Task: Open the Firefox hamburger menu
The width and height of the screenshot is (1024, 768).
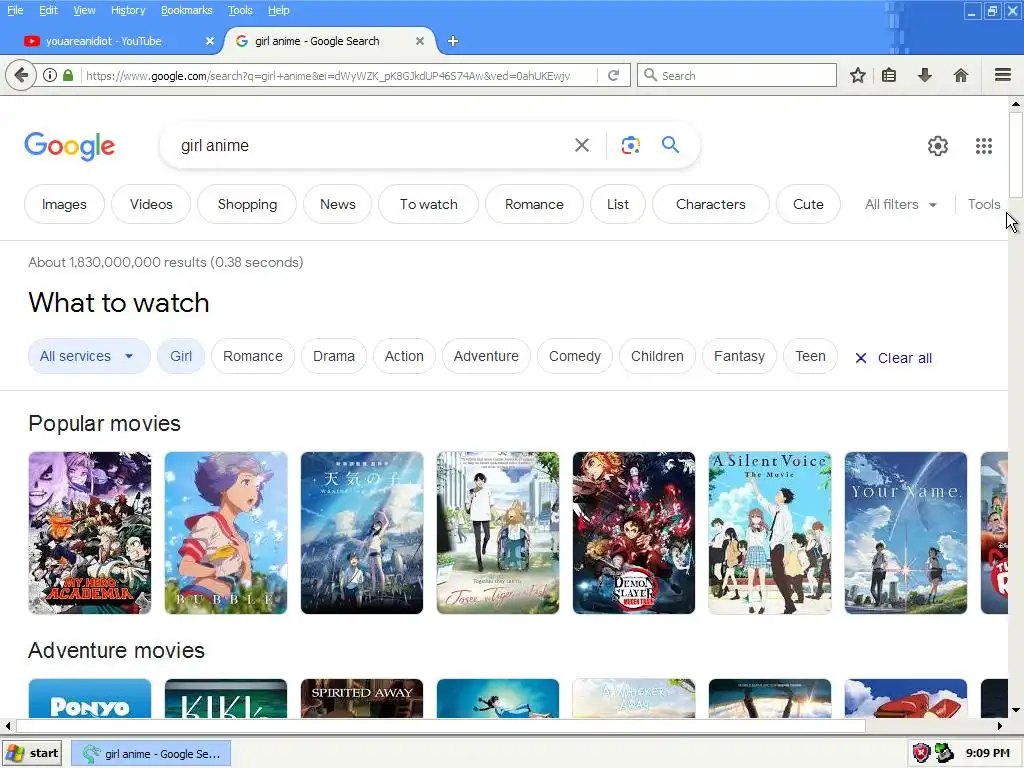Action: coord(1003,75)
